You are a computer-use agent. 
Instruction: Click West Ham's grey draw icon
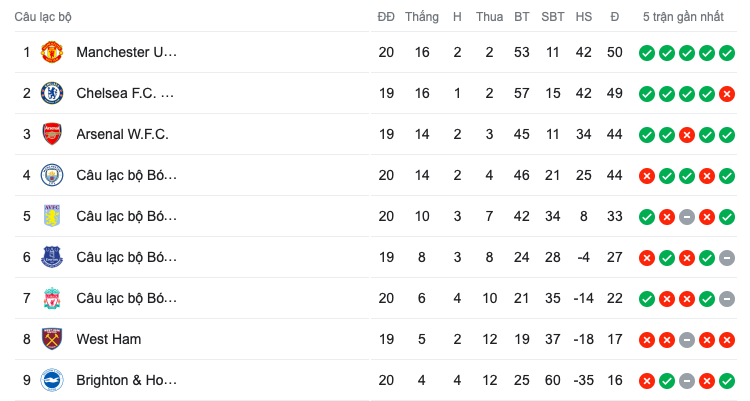tap(686, 339)
